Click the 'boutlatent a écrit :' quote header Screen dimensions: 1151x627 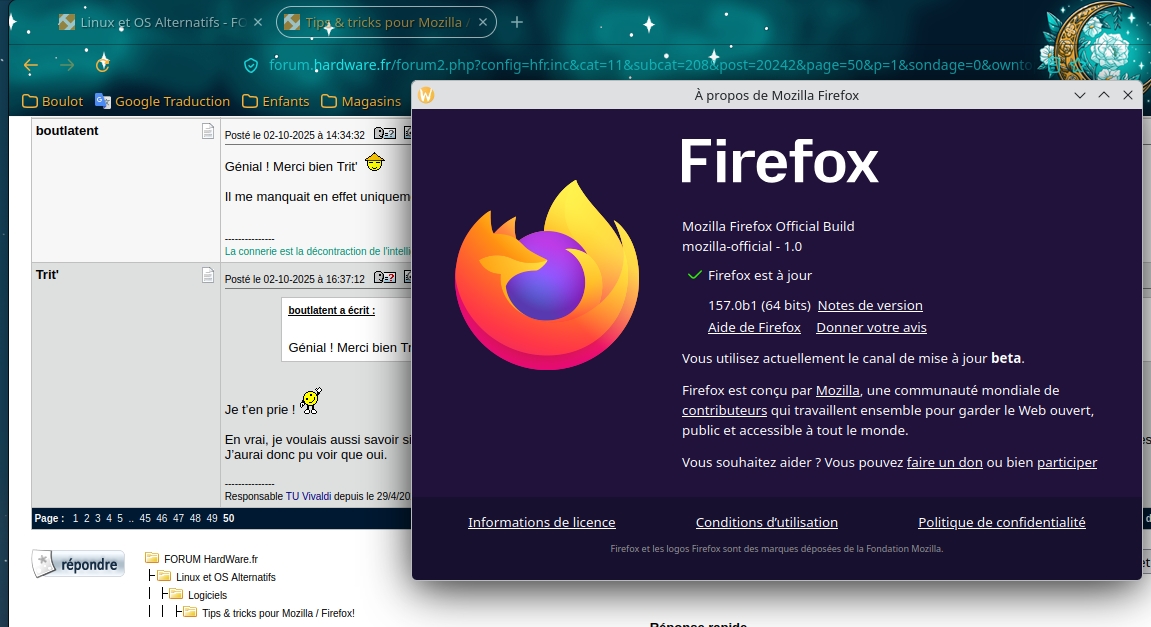[332, 311]
